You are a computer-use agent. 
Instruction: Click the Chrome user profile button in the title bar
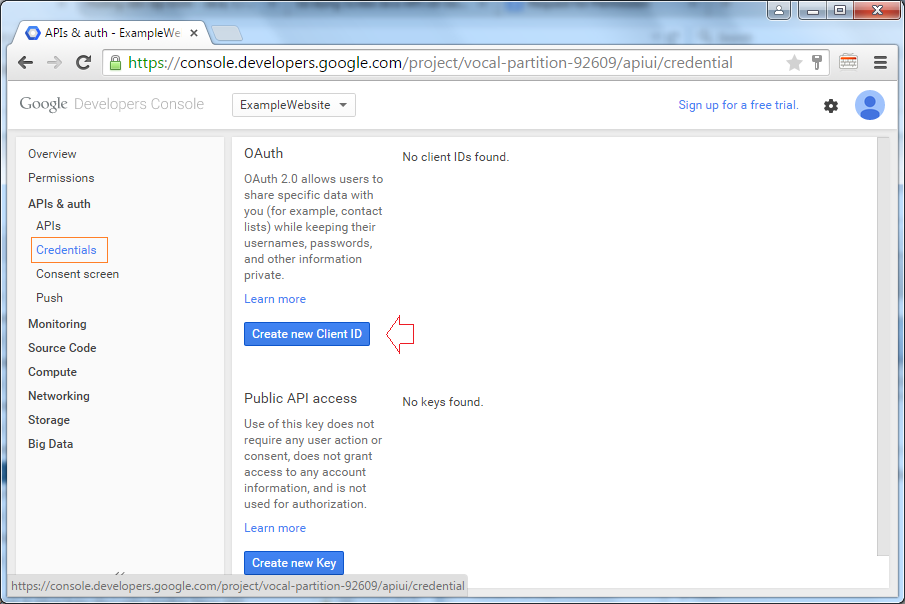(x=779, y=10)
